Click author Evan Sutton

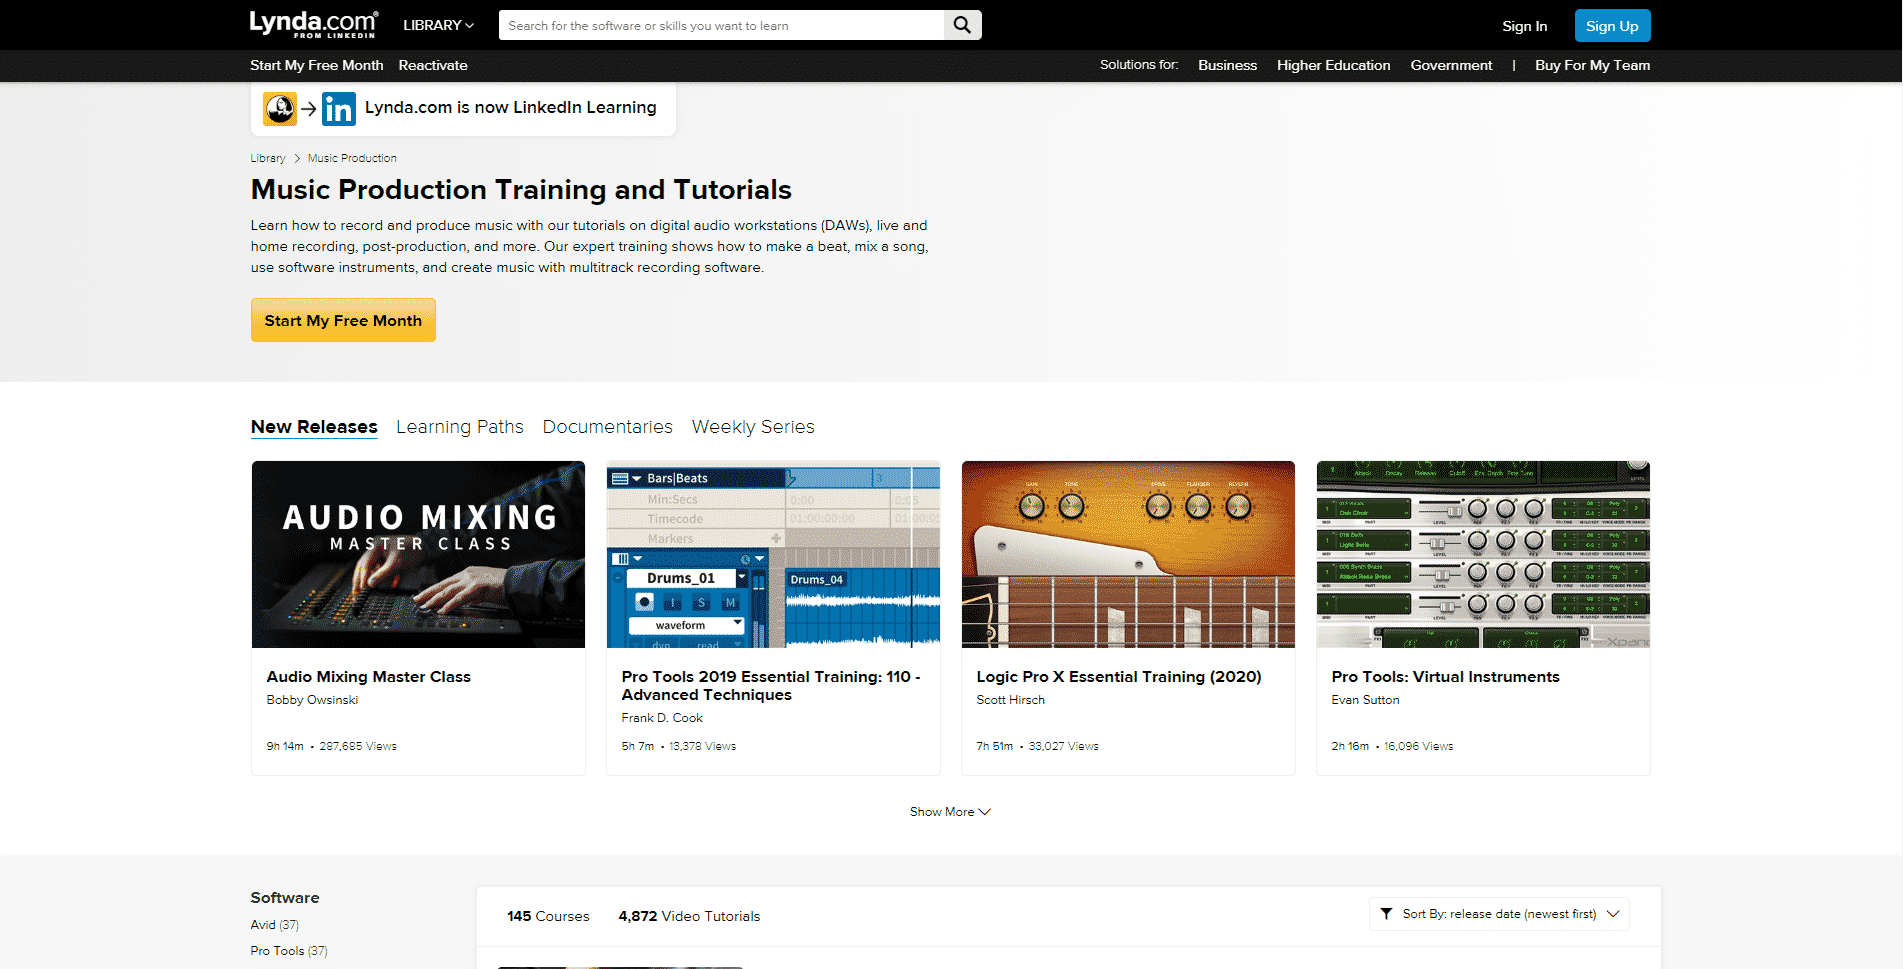click(1365, 700)
